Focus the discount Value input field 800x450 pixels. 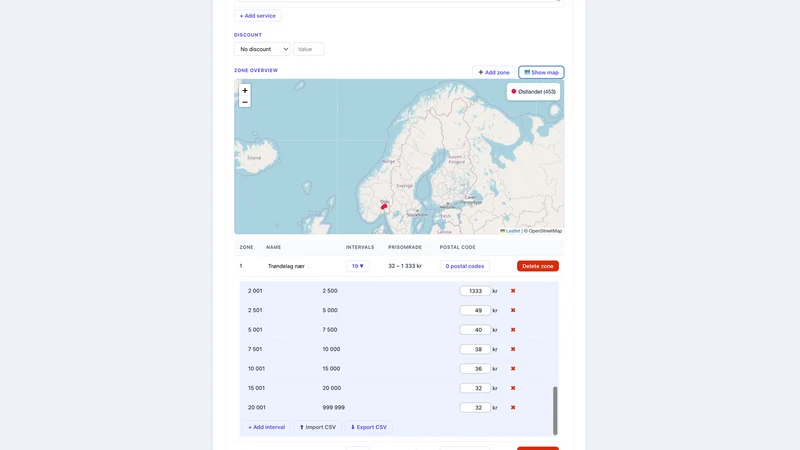click(x=309, y=49)
